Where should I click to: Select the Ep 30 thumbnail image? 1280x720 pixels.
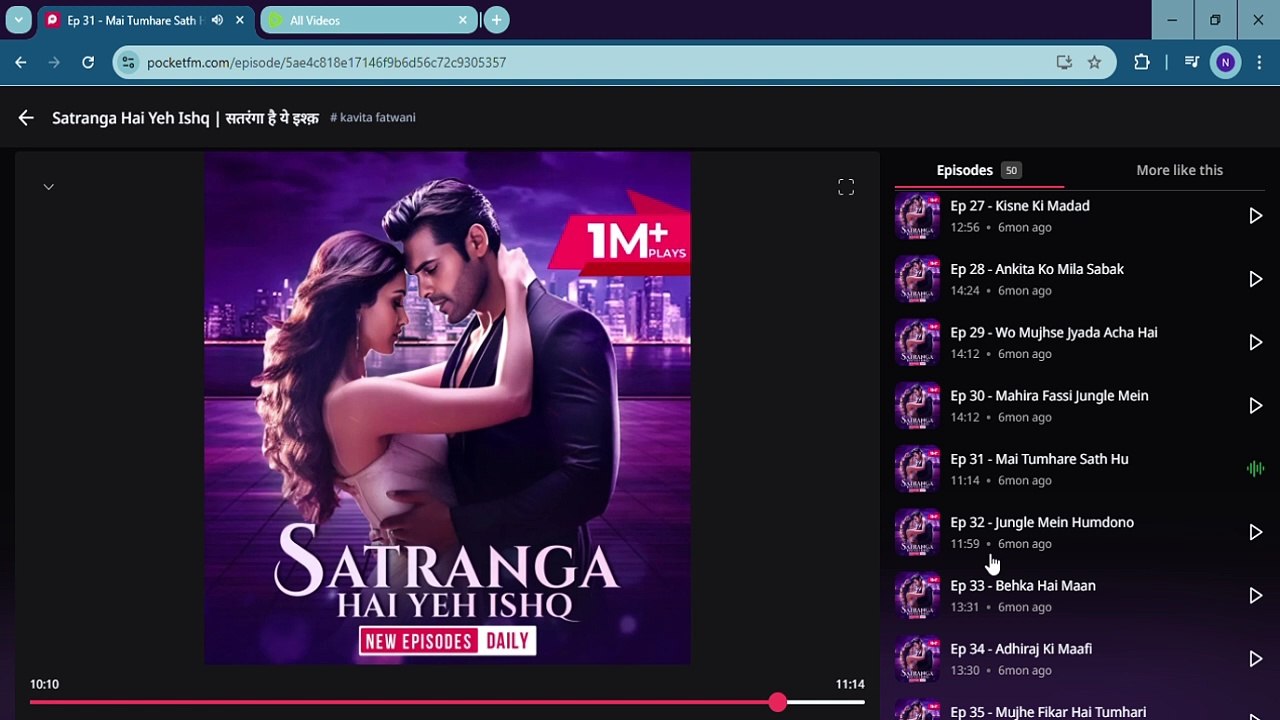click(x=917, y=406)
